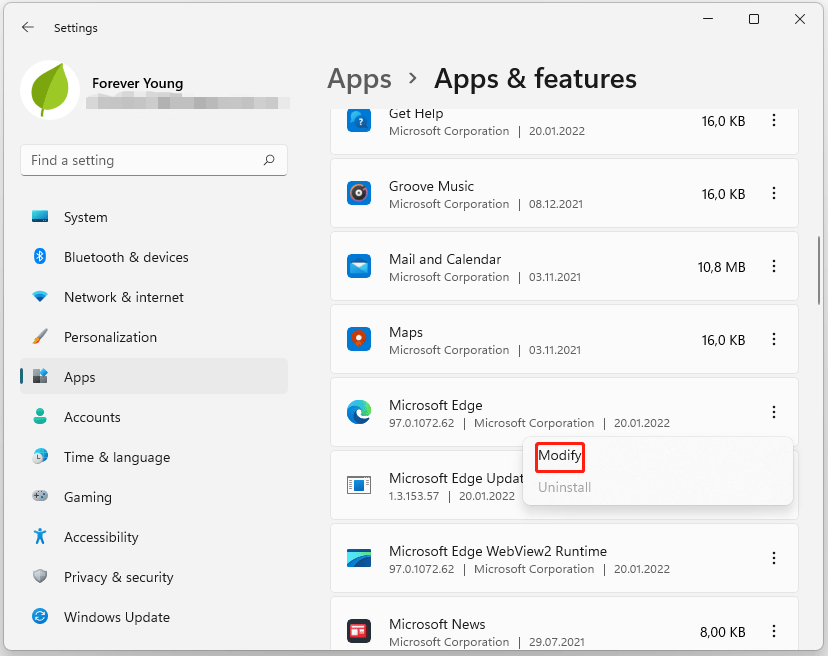Click the Maps app name
Viewport: 828px width, 656px height.
point(406,332)
